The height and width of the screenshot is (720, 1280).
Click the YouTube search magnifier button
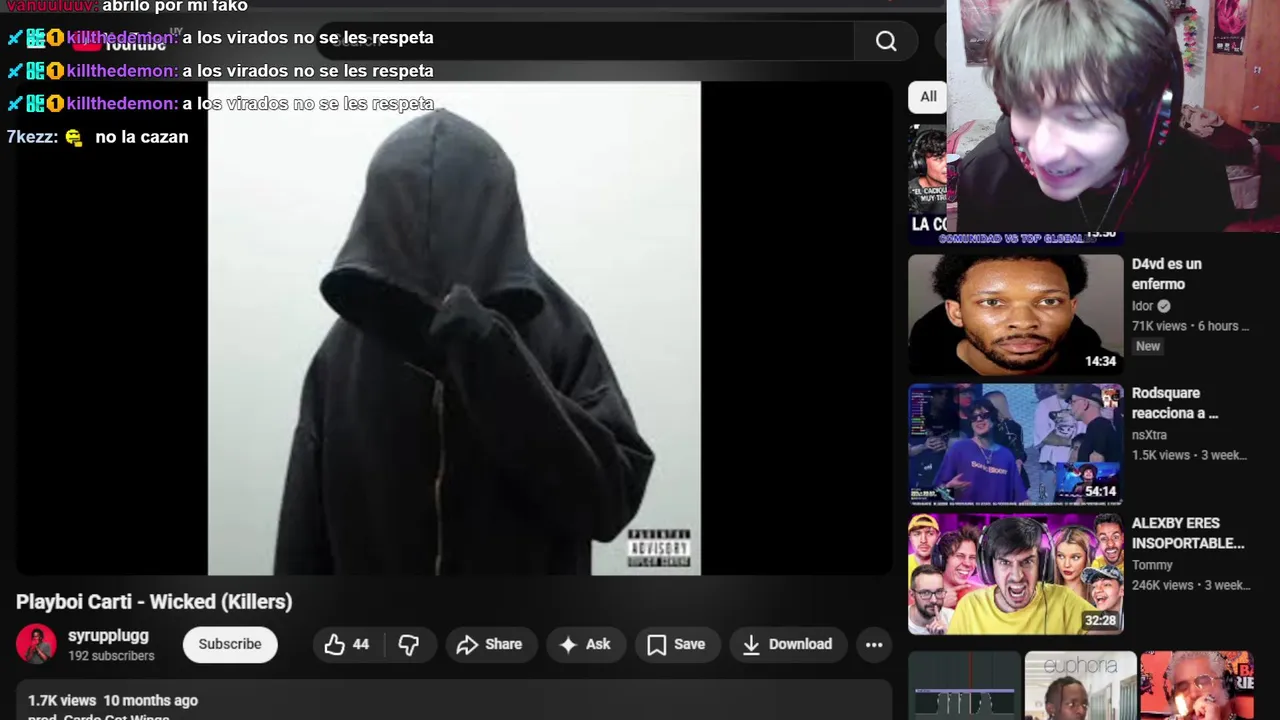[886, 41]
